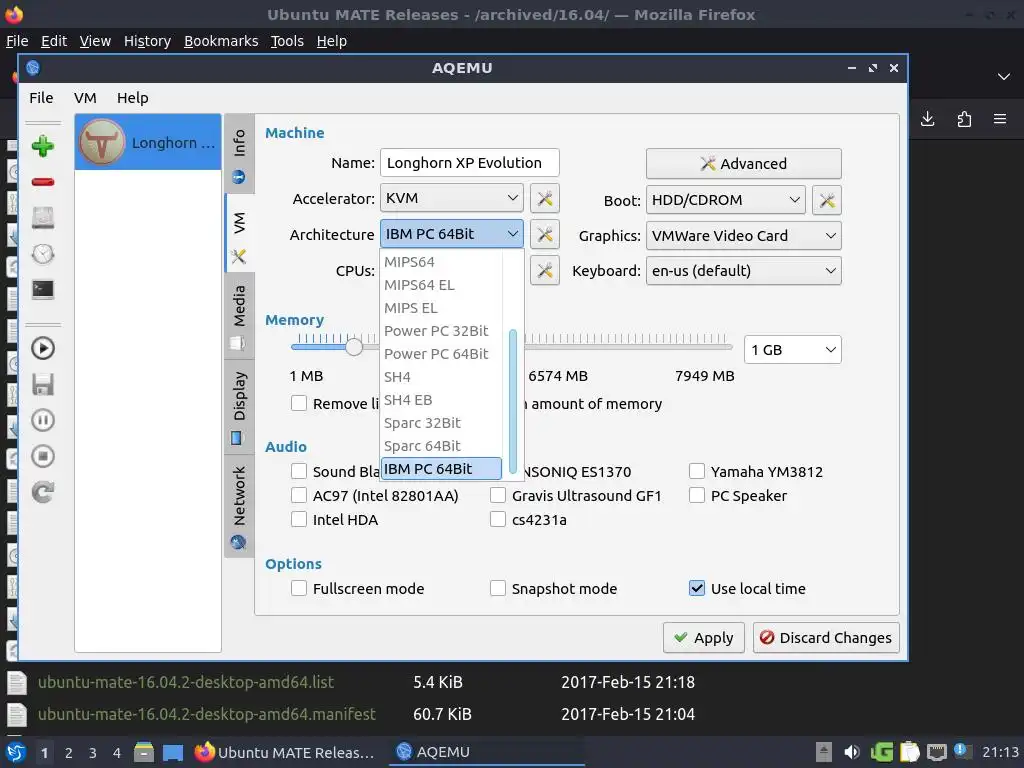The image size is (1024, 768).
Task: Click the show desktop icon in taskbar
Action: (172, 752)
